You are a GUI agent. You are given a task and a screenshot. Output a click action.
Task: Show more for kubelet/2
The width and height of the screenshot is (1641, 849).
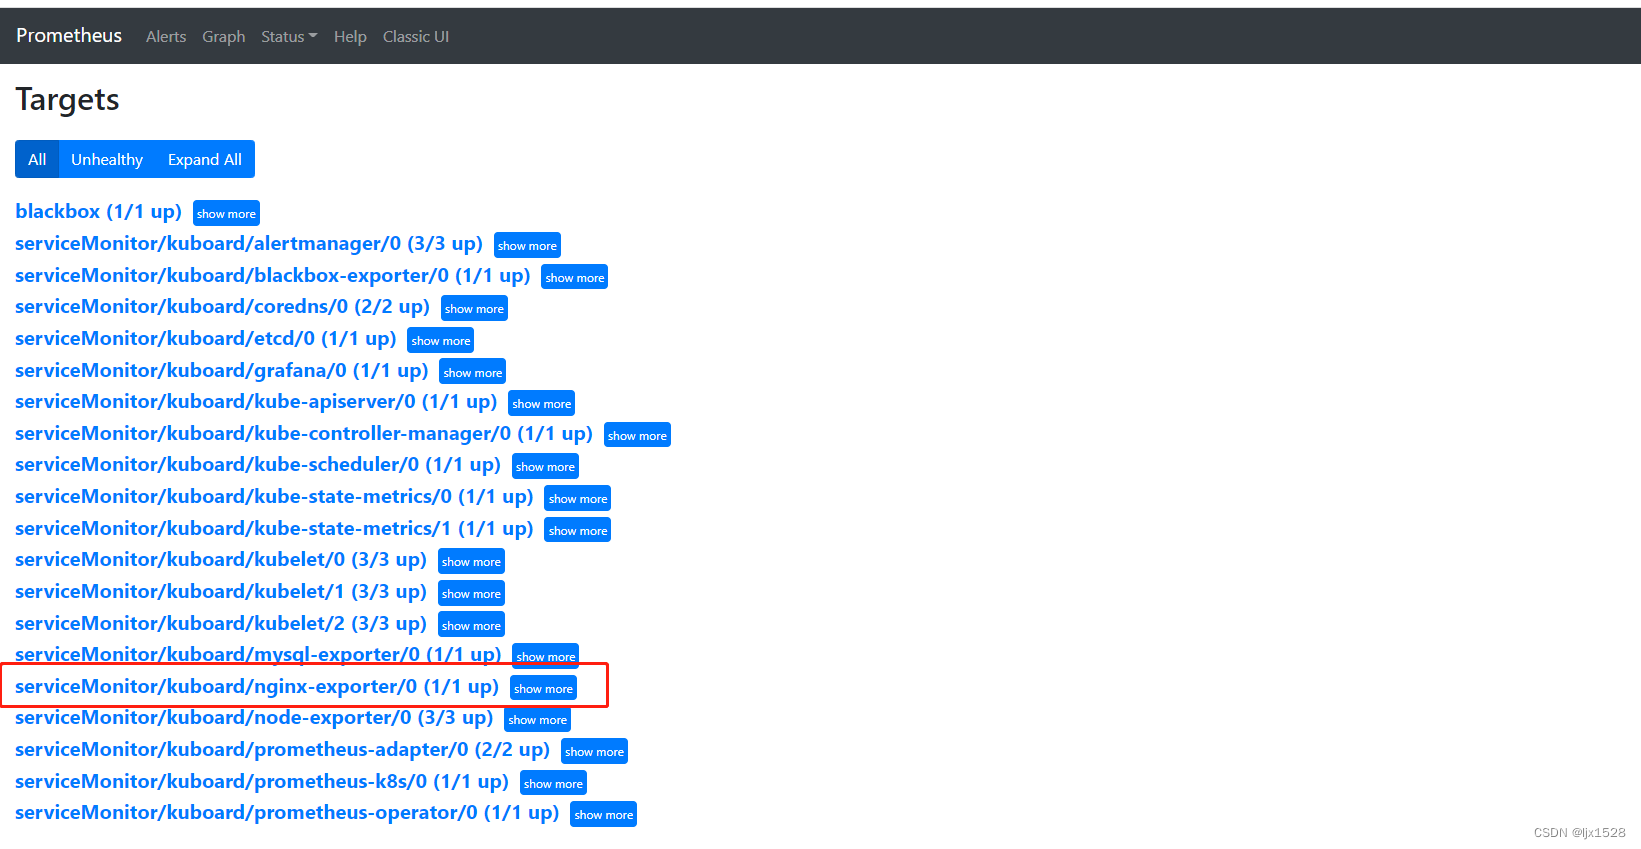[471, 625]
